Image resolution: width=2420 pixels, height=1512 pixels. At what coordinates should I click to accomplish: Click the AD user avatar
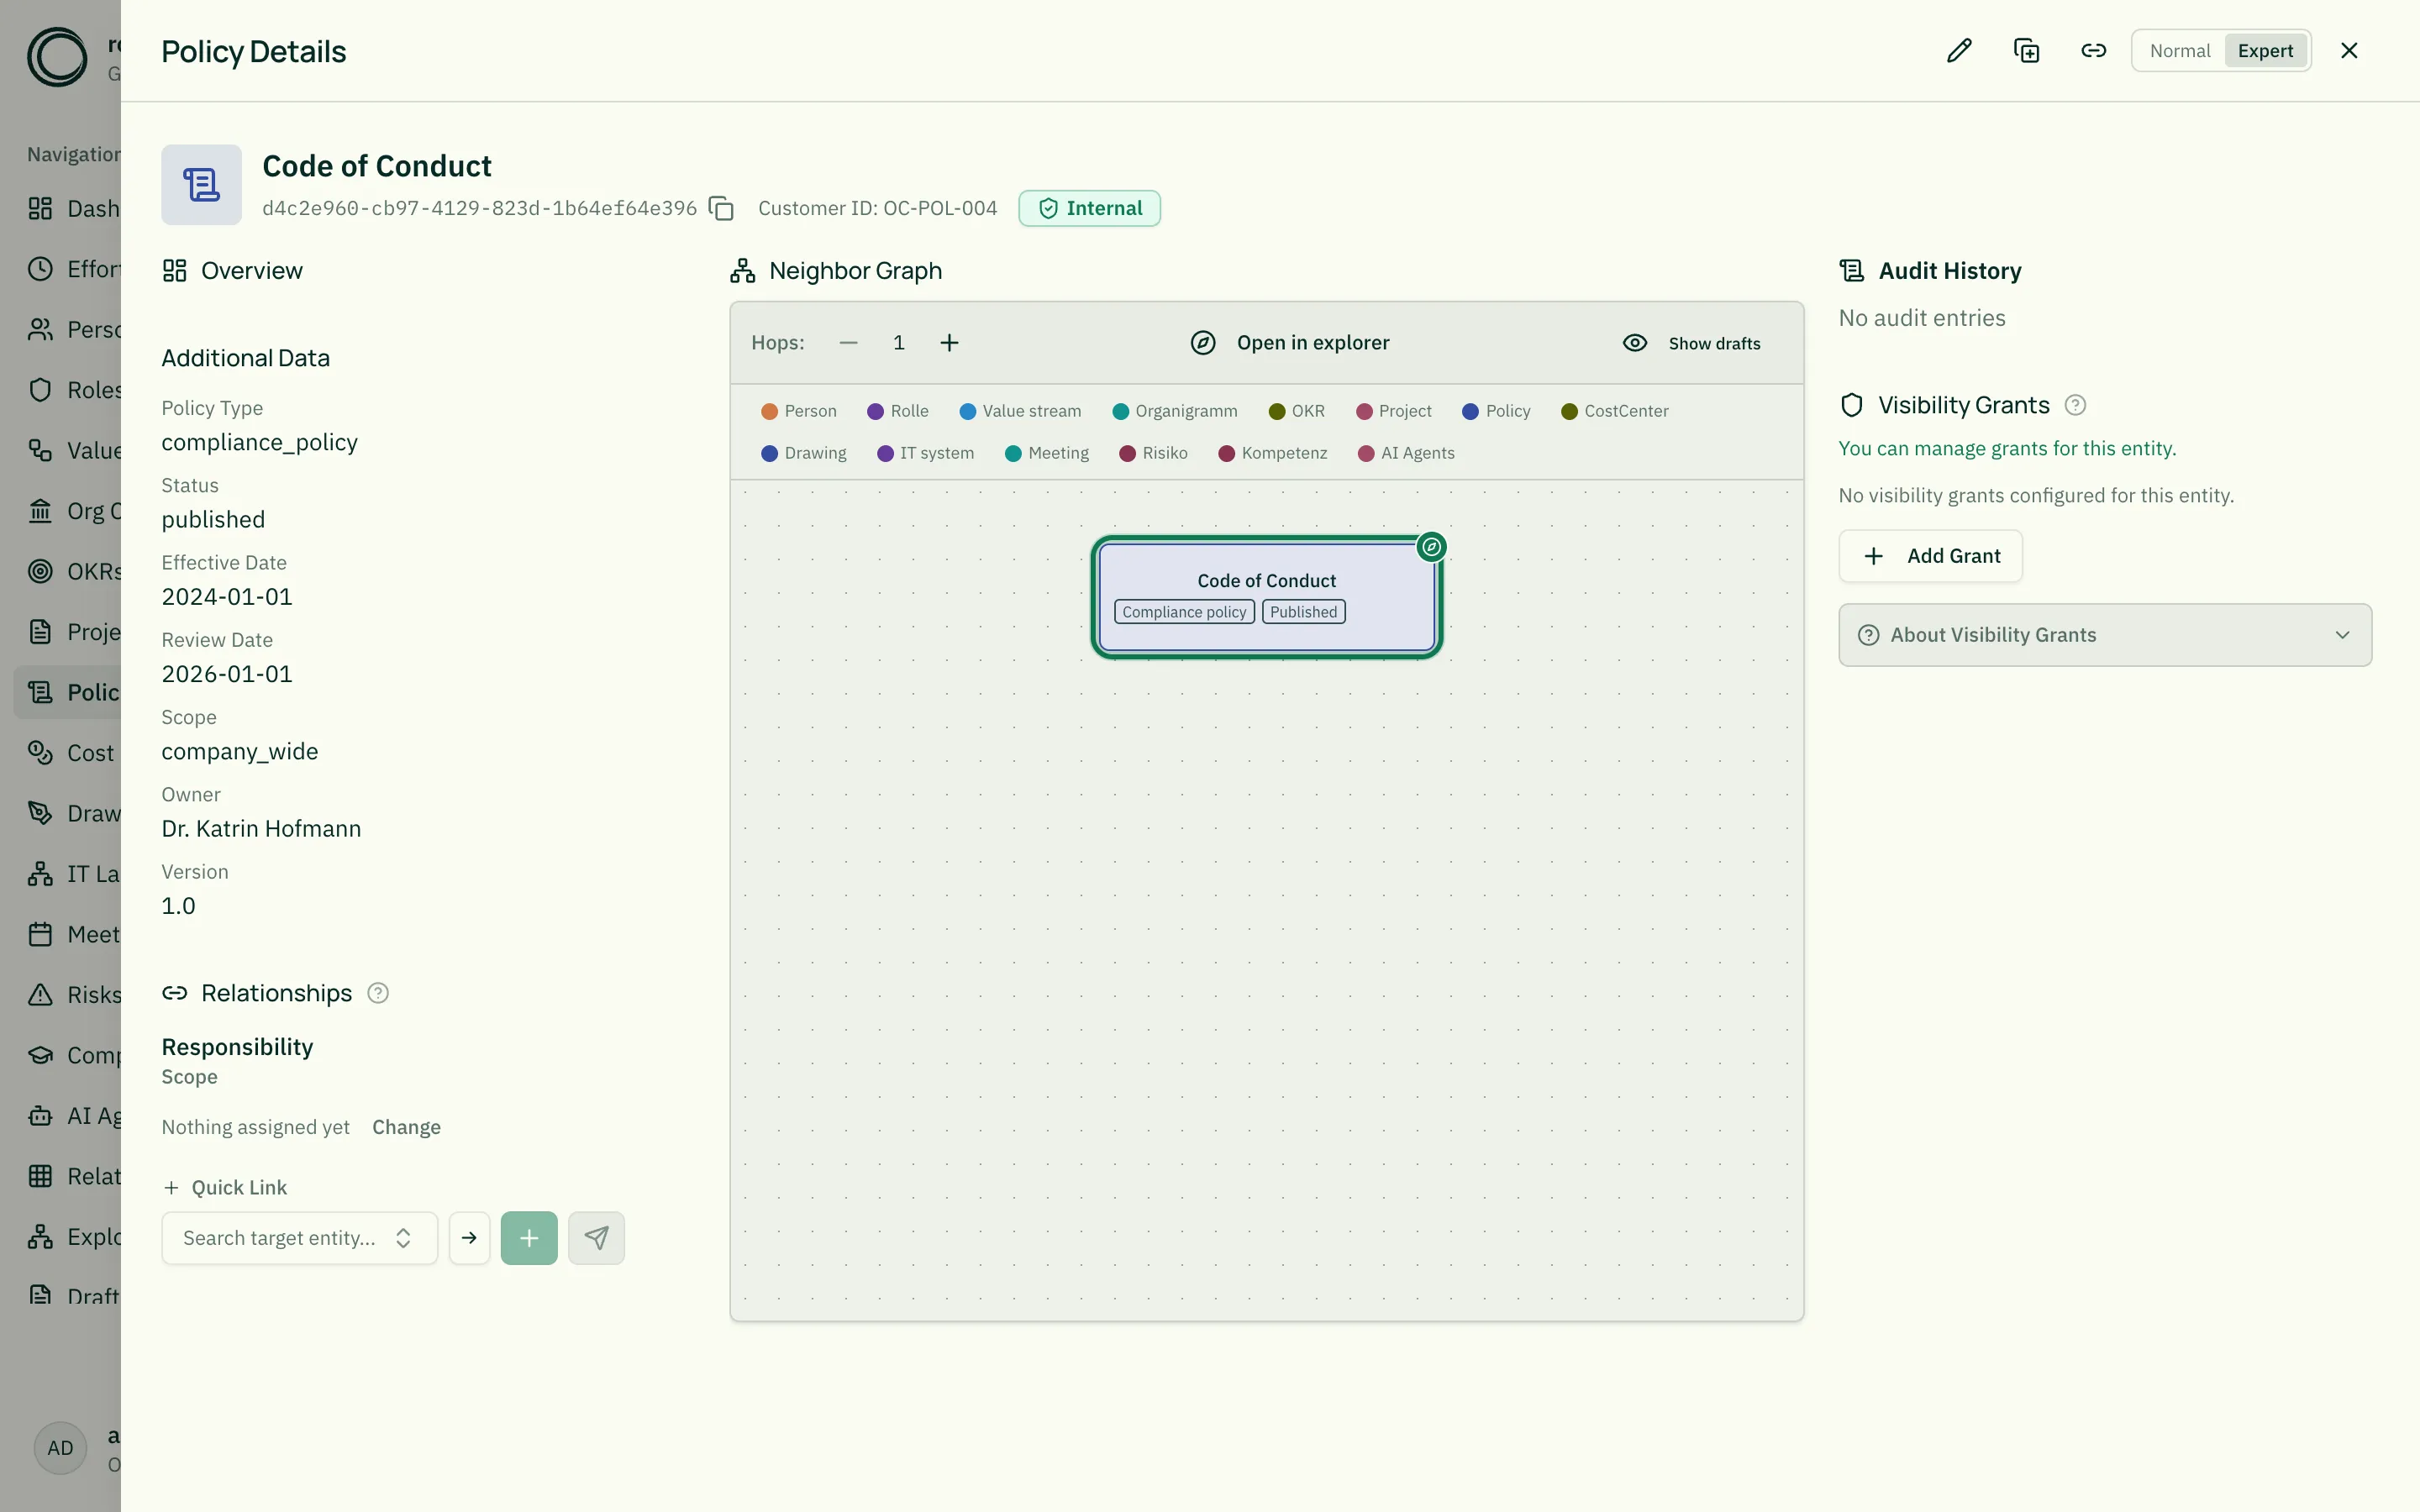coord(60,1448)
